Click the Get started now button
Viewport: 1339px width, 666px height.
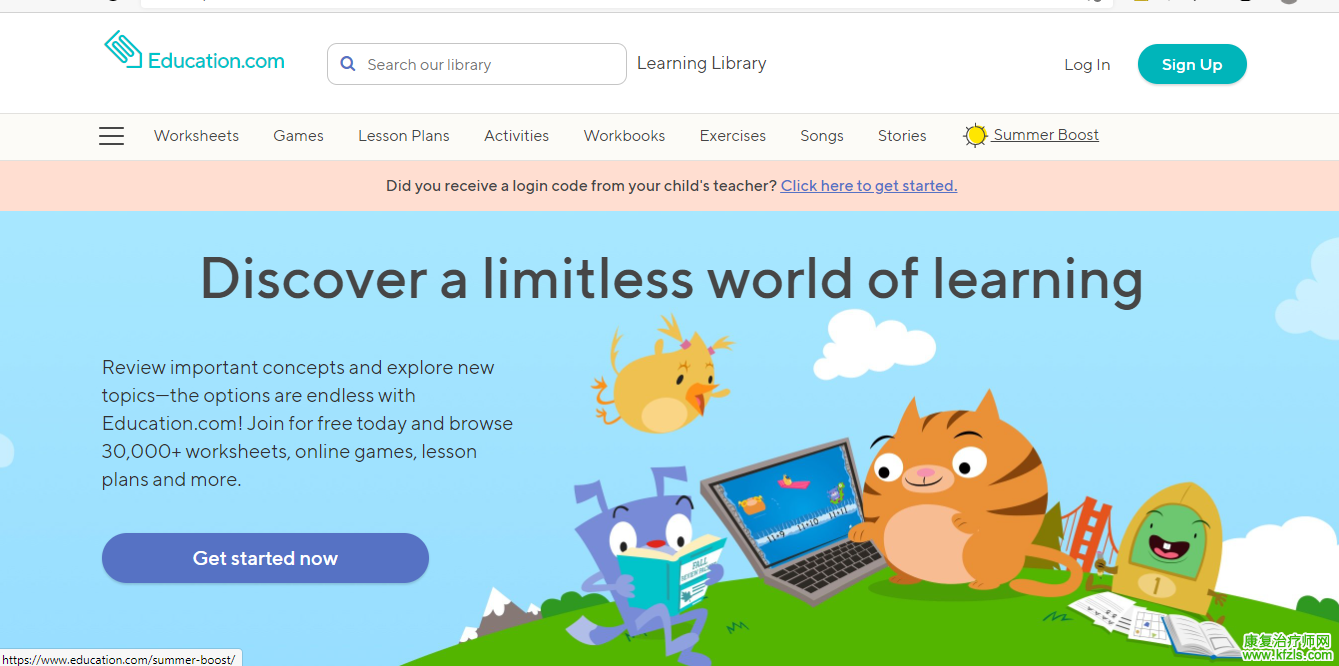coord(265,558)
